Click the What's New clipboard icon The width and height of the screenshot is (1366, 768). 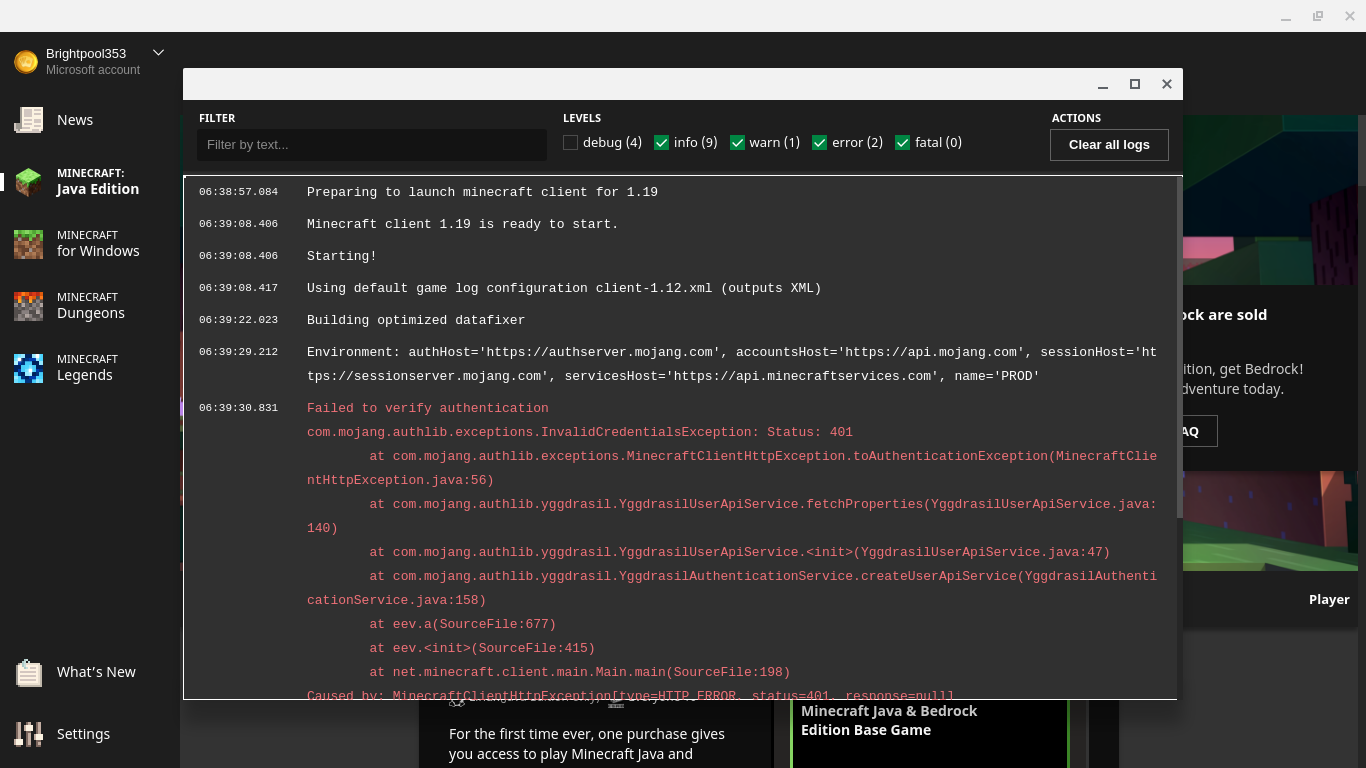tap(28, 673)
